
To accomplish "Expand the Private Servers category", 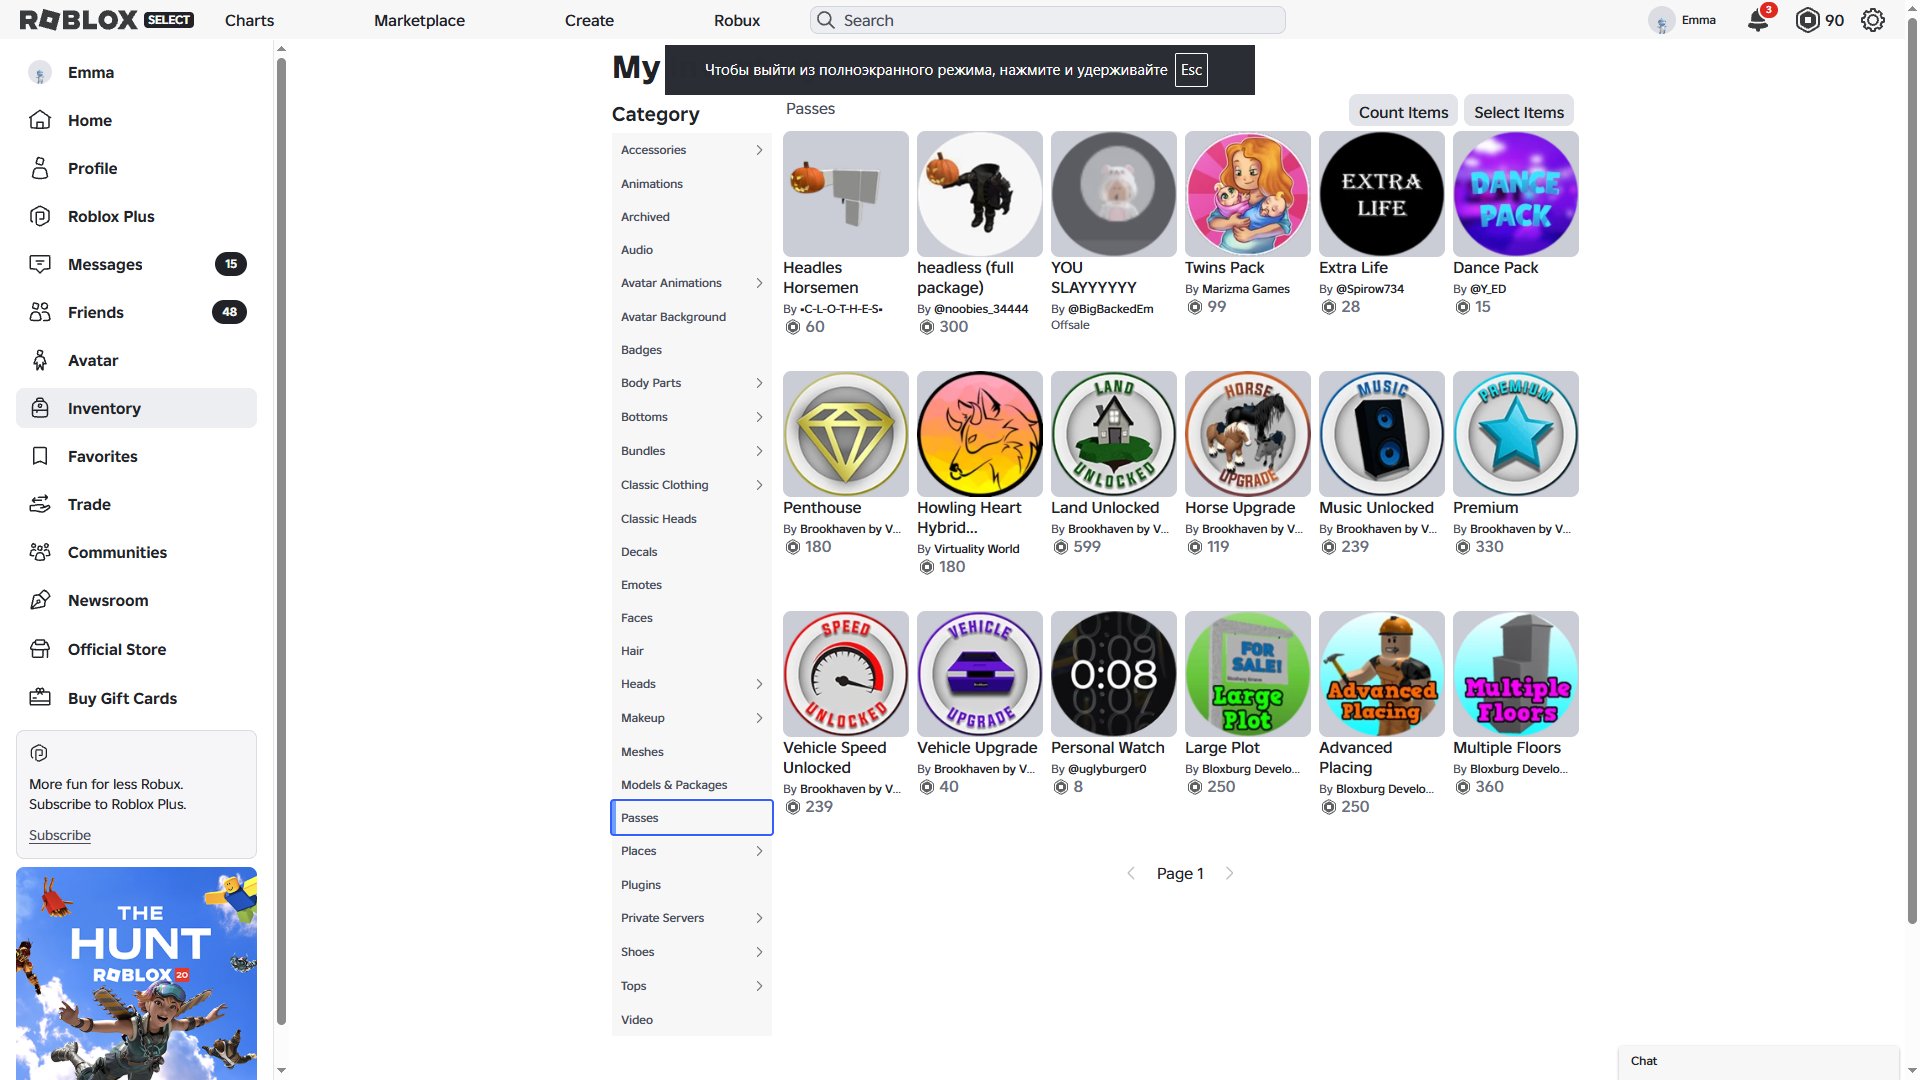I will click(x=691, y=918).
